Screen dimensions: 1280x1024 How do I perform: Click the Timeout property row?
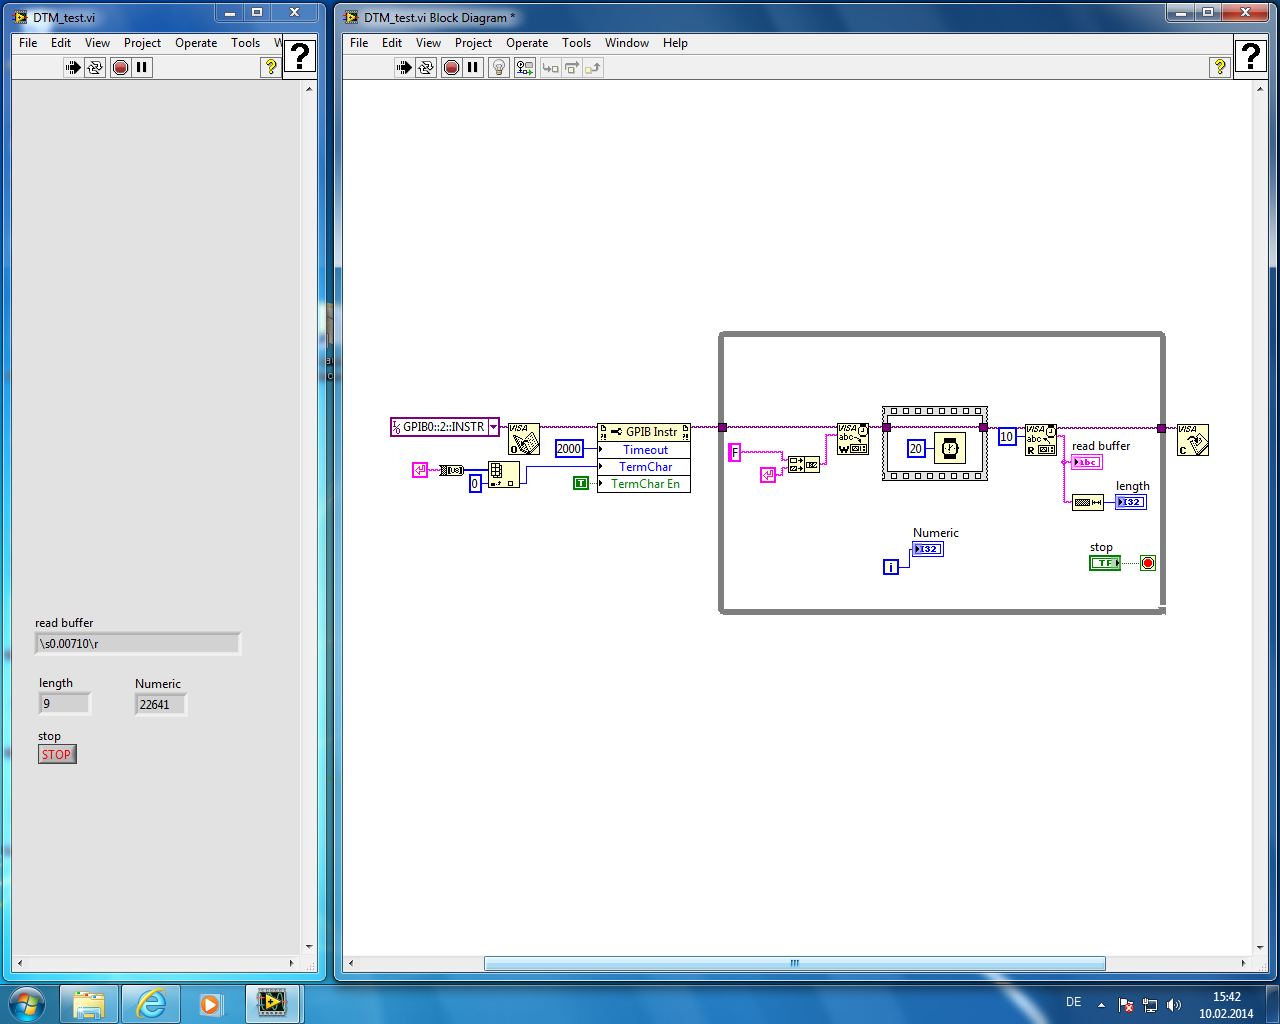click(644, 450)
